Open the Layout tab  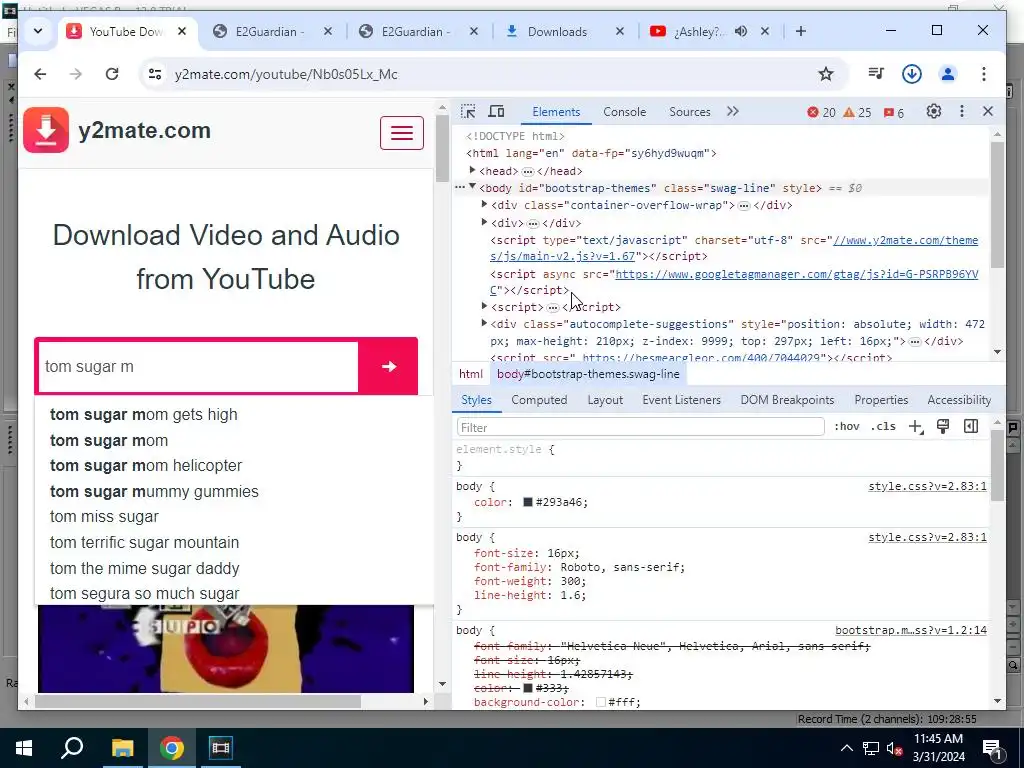coord(605,400)
